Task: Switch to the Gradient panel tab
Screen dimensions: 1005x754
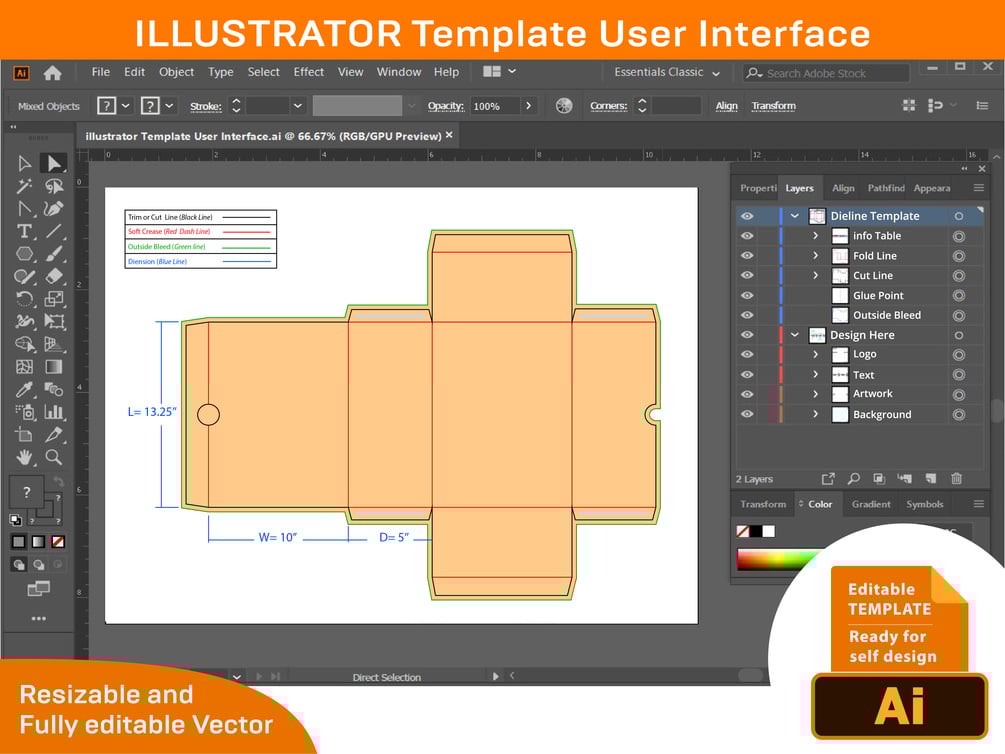Action: pos(871,504)
